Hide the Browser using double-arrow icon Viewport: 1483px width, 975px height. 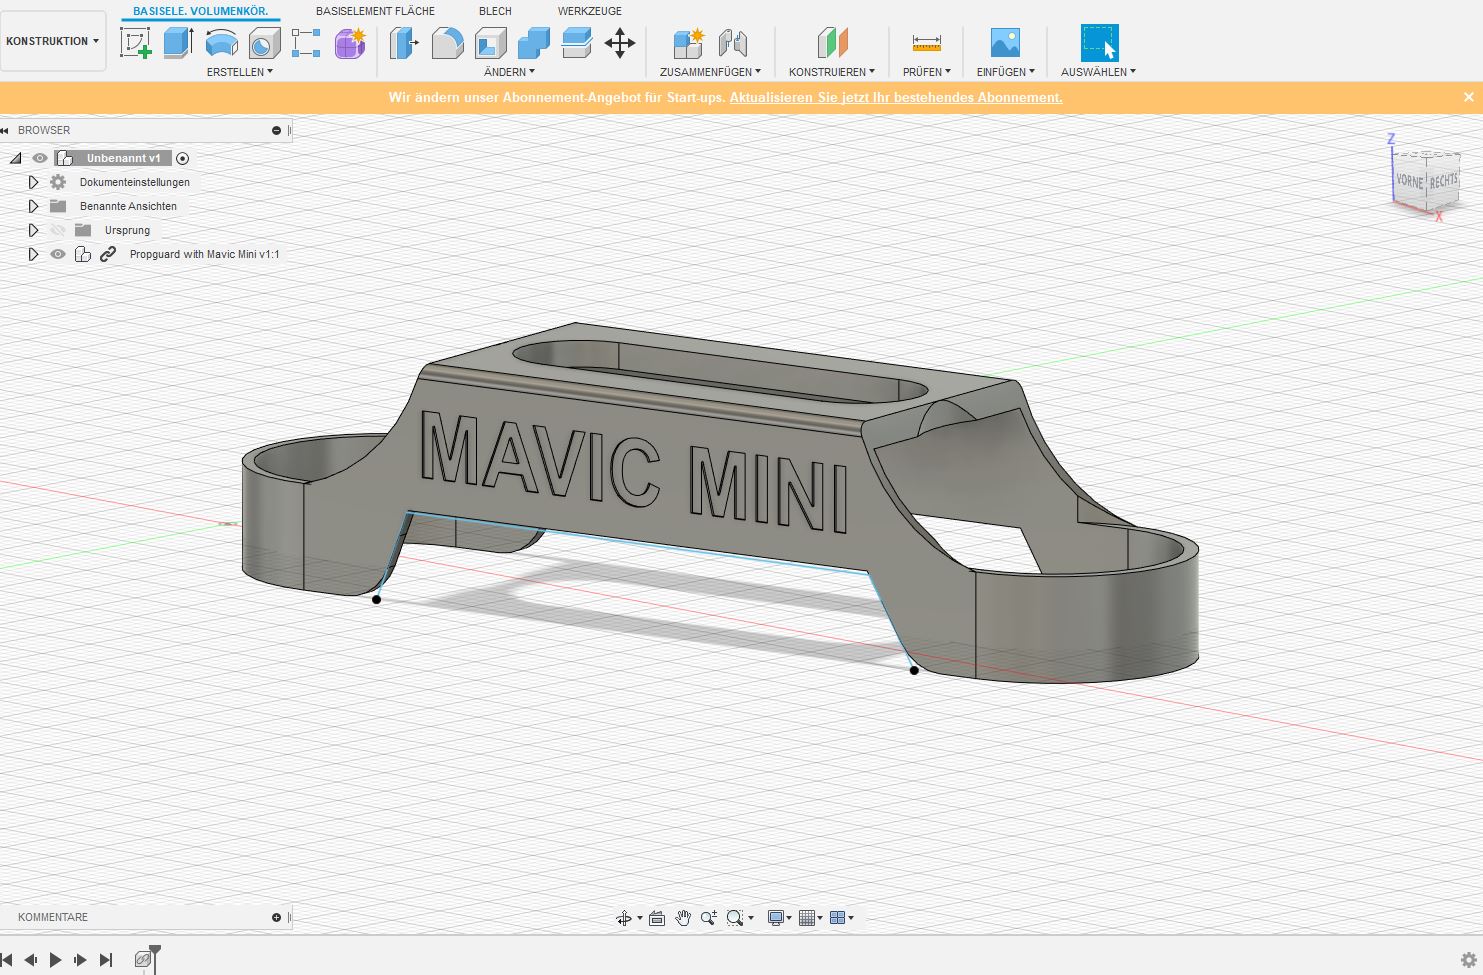point(5,130)
